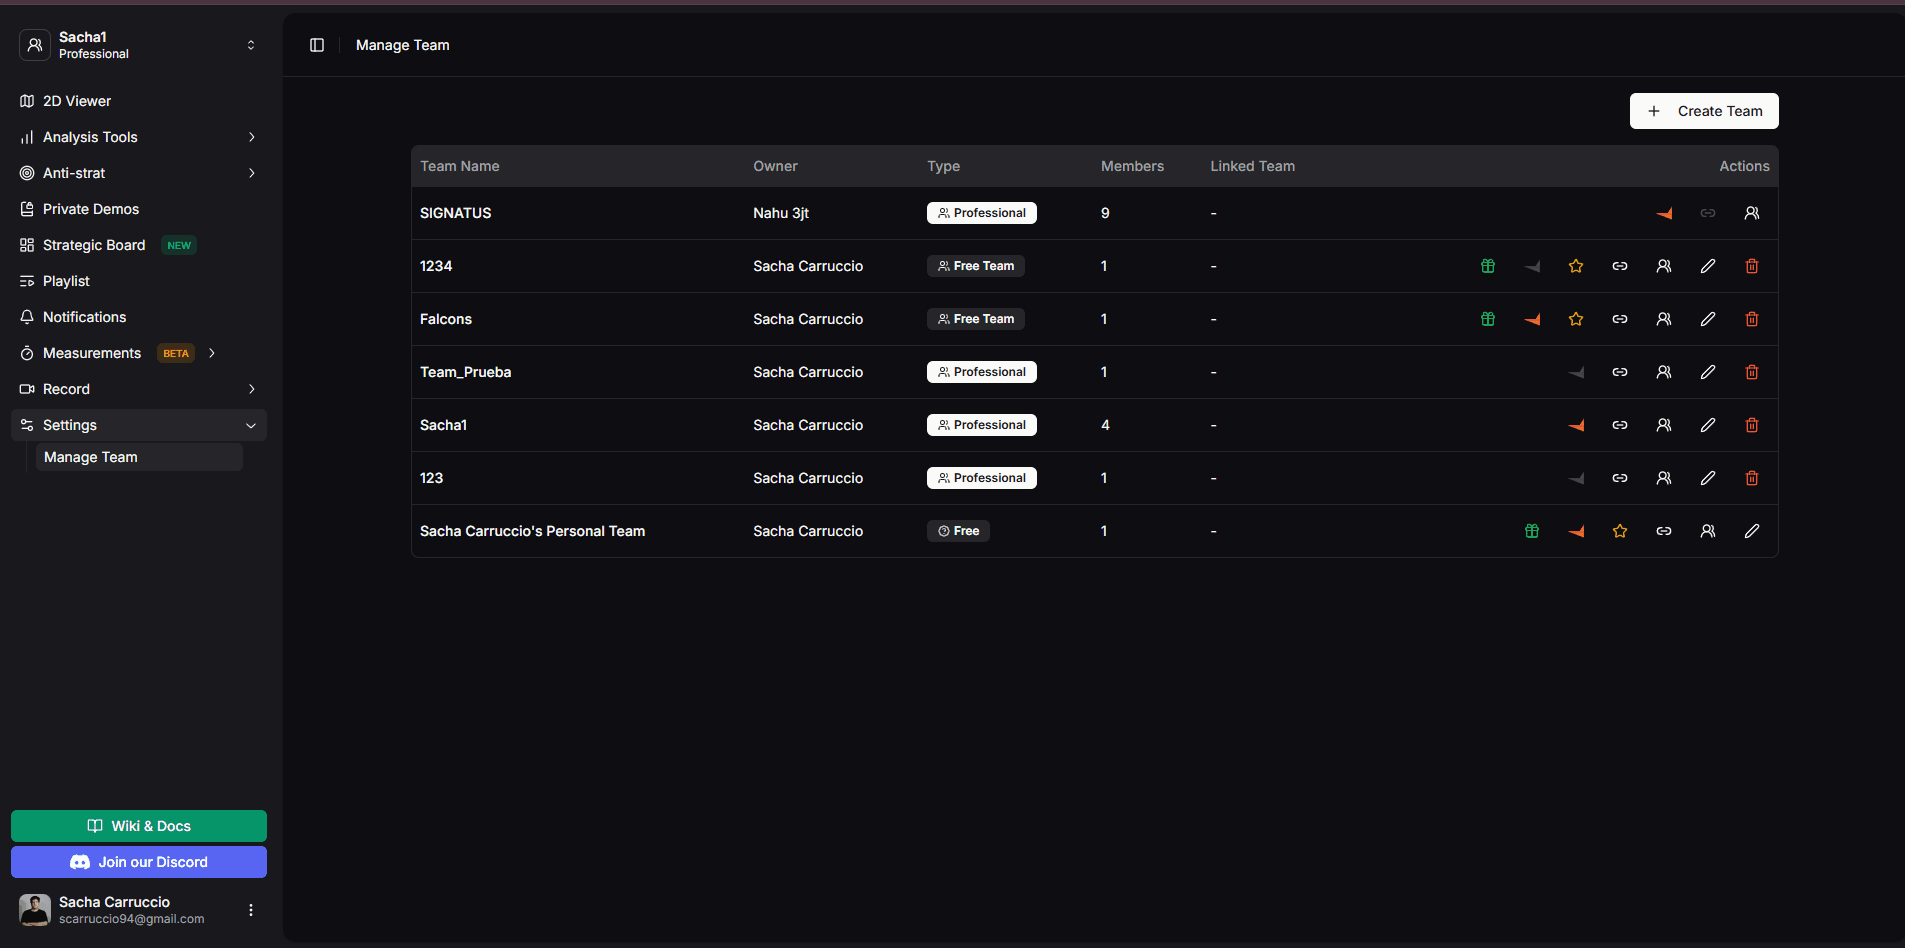The image size is (1905, 948).
Task: Go to Private Demos in sidebar
Action: (91, 209)
